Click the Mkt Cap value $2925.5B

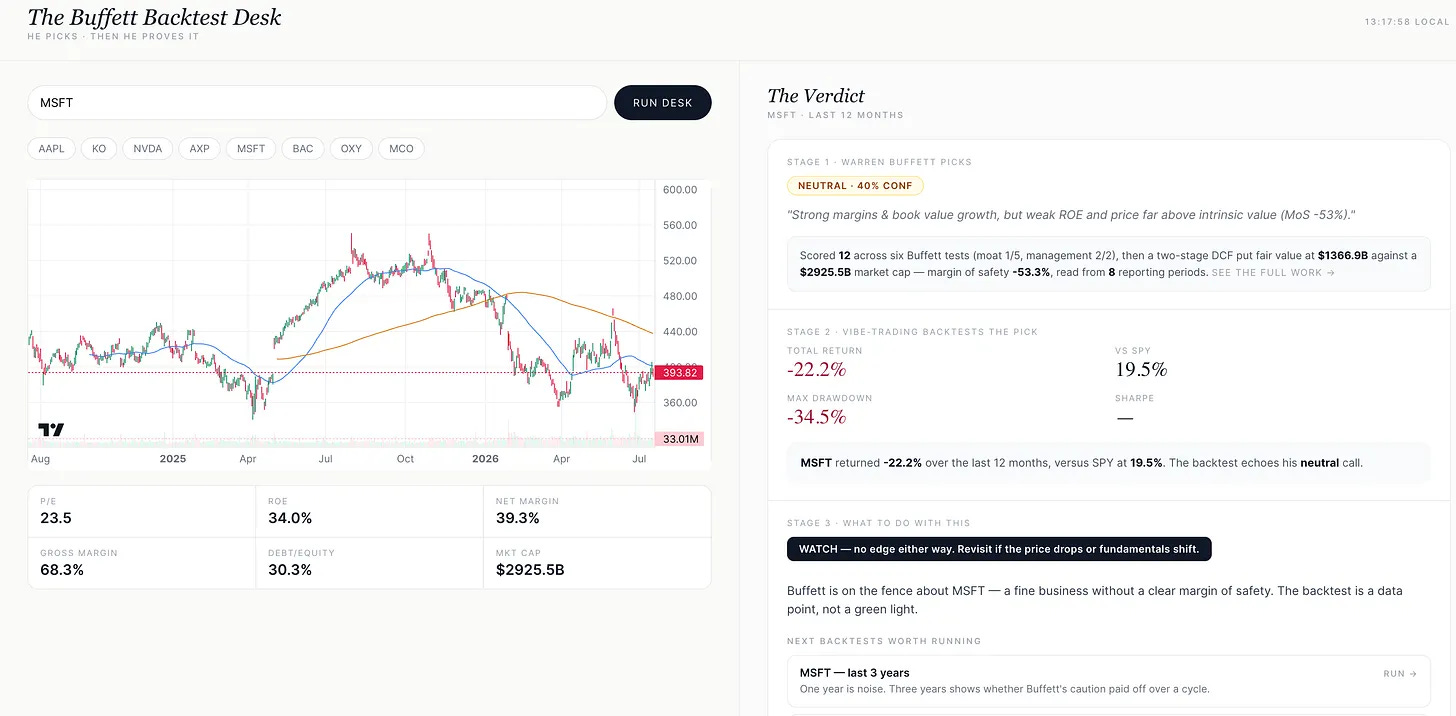click(530, 570)
